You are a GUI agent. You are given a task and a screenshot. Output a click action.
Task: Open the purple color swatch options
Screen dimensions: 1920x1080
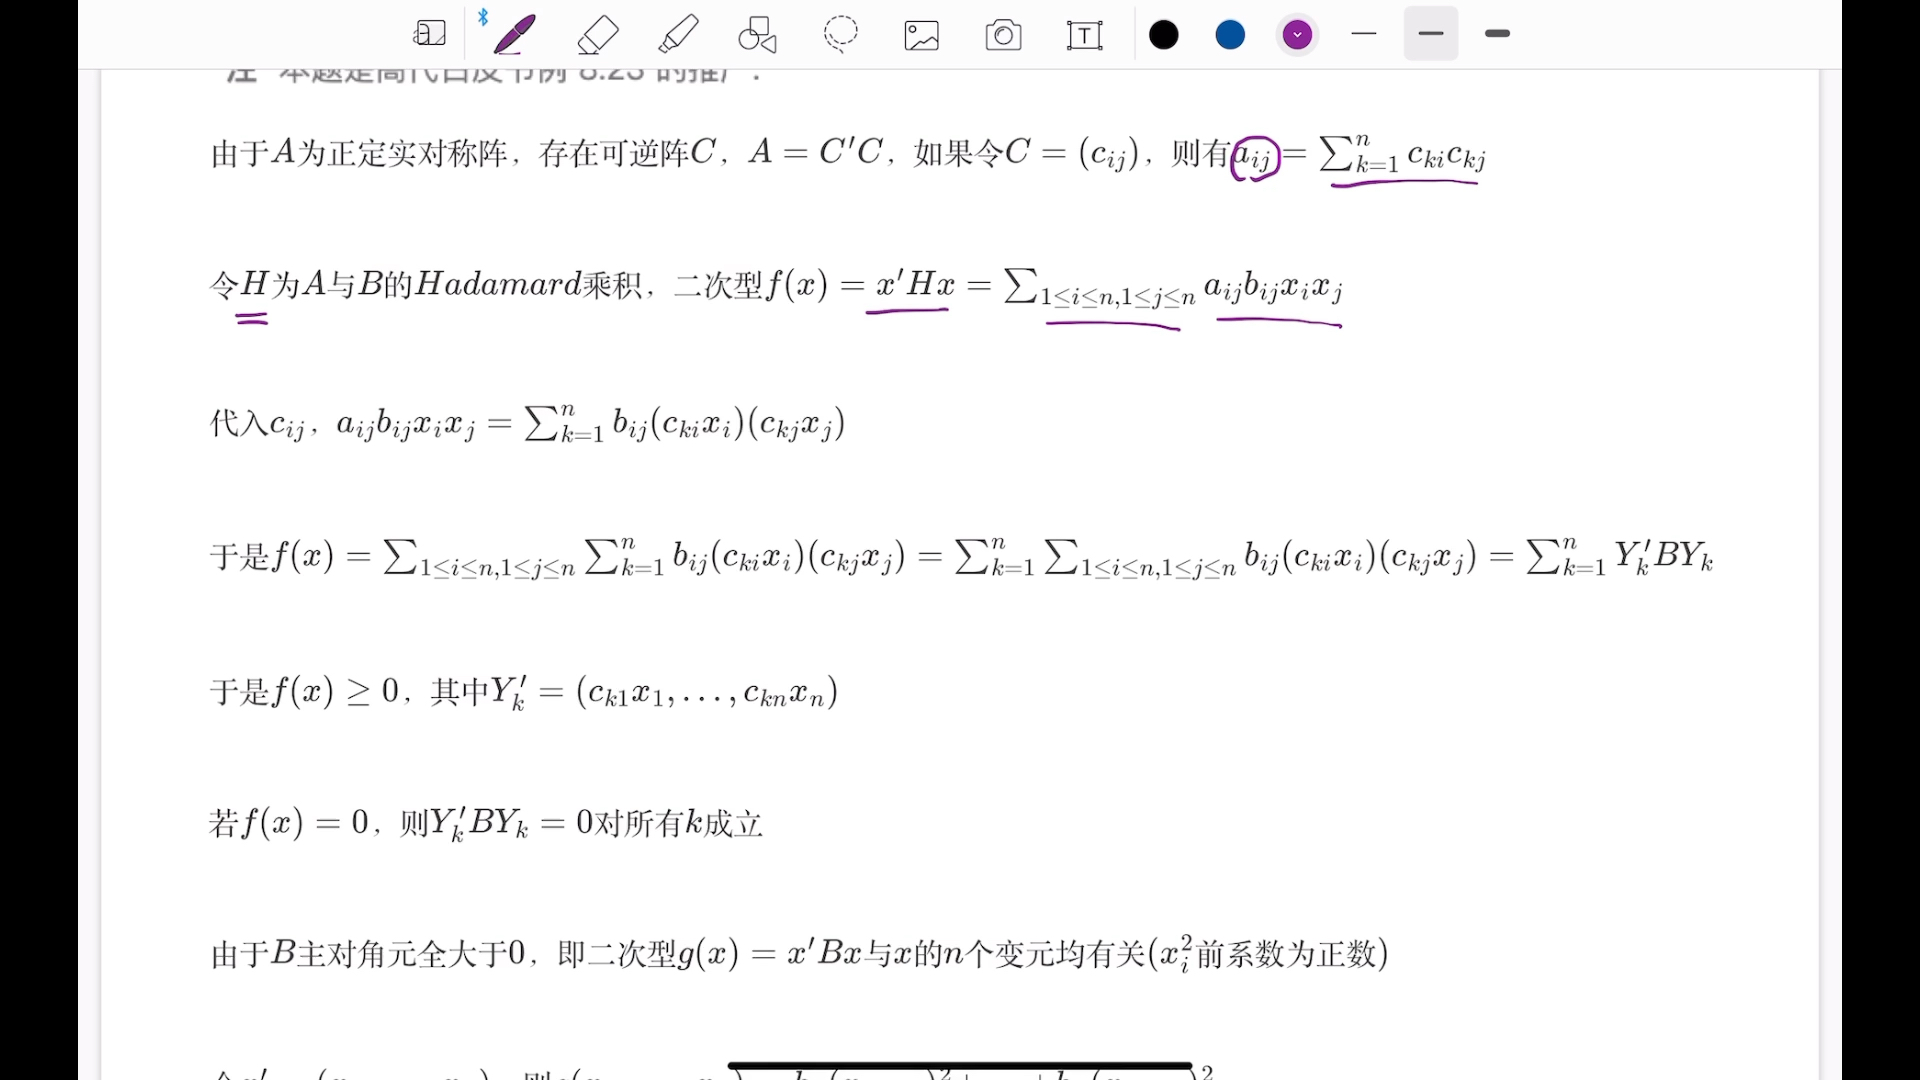(x=1297, y=35)
